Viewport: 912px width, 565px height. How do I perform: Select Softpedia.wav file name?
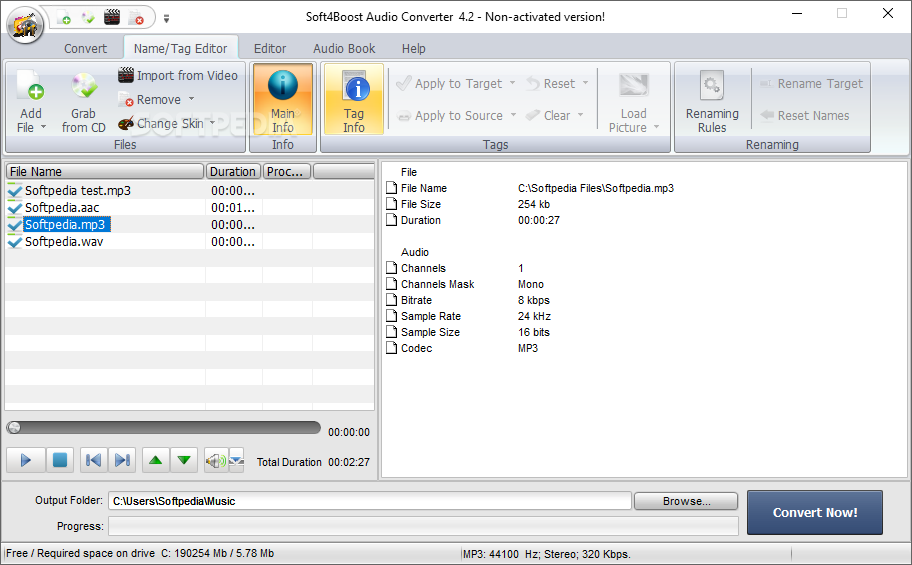pyautogui.click(x=64, y=241)
